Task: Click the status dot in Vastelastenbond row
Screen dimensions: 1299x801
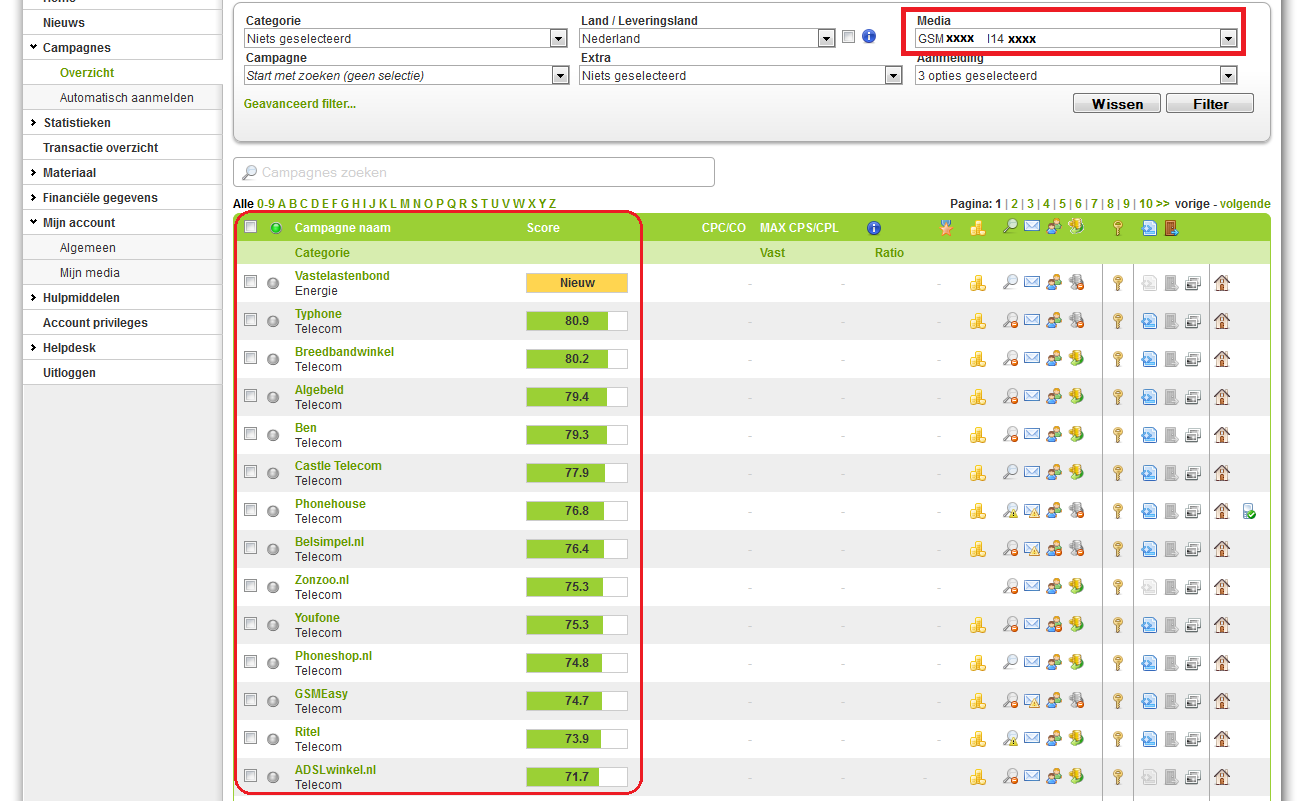Action: [273, 283]
